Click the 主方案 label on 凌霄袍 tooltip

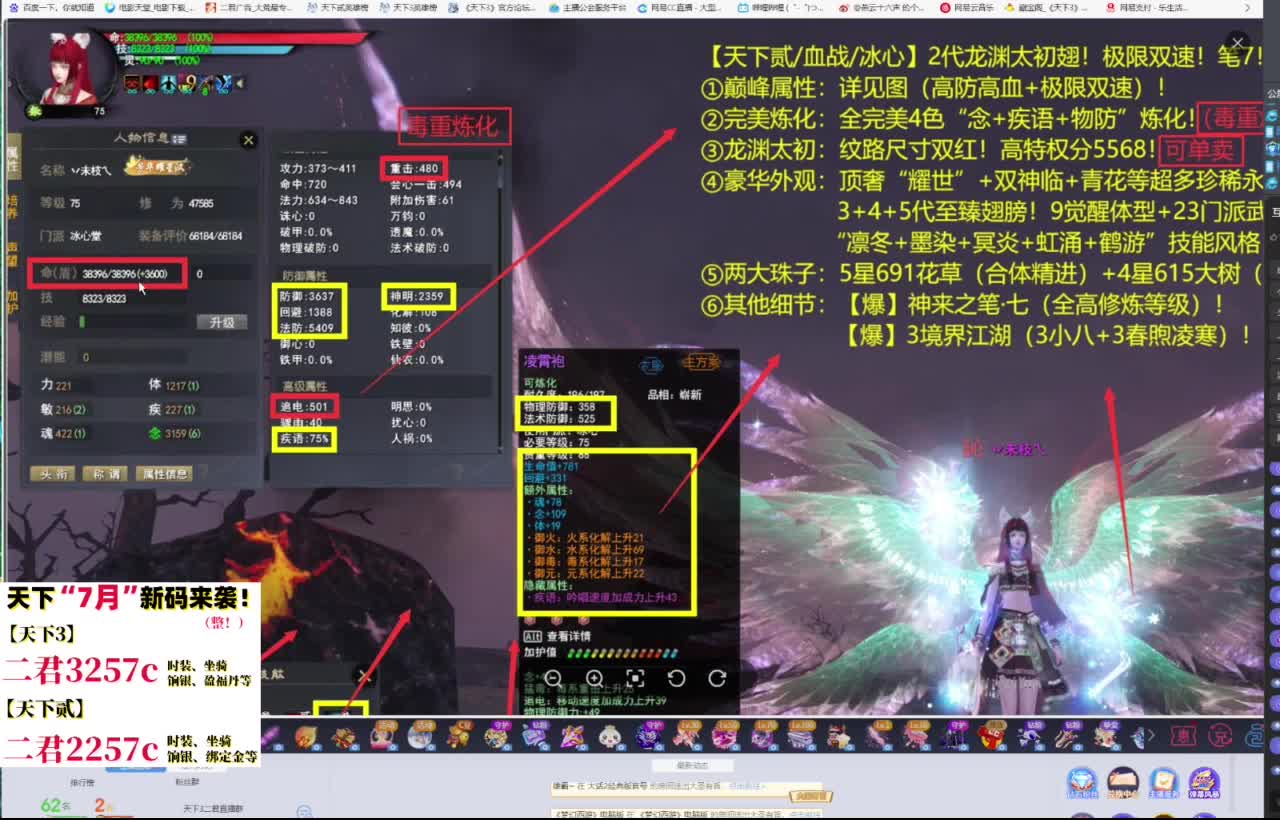pos(702,362)
